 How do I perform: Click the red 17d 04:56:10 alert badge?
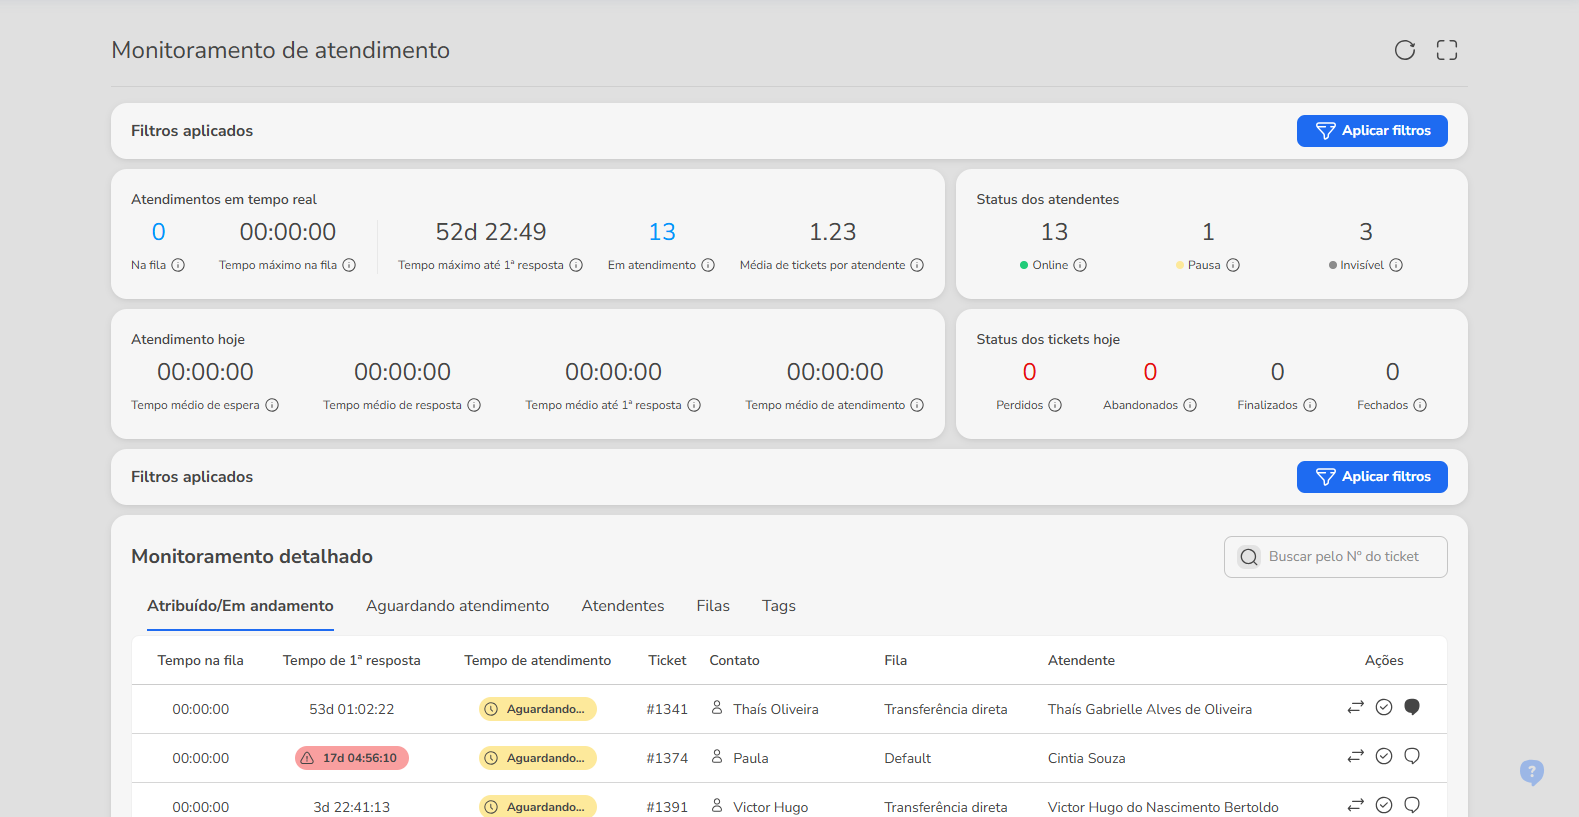click(352, 758)
